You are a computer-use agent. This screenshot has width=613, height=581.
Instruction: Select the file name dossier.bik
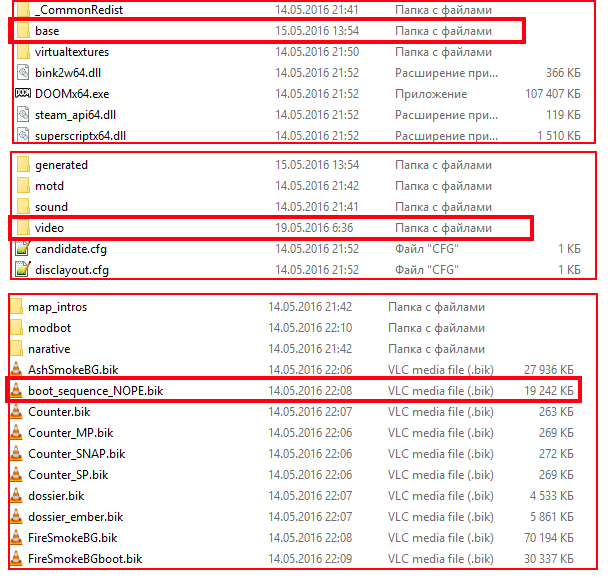[x=56, y=496]
